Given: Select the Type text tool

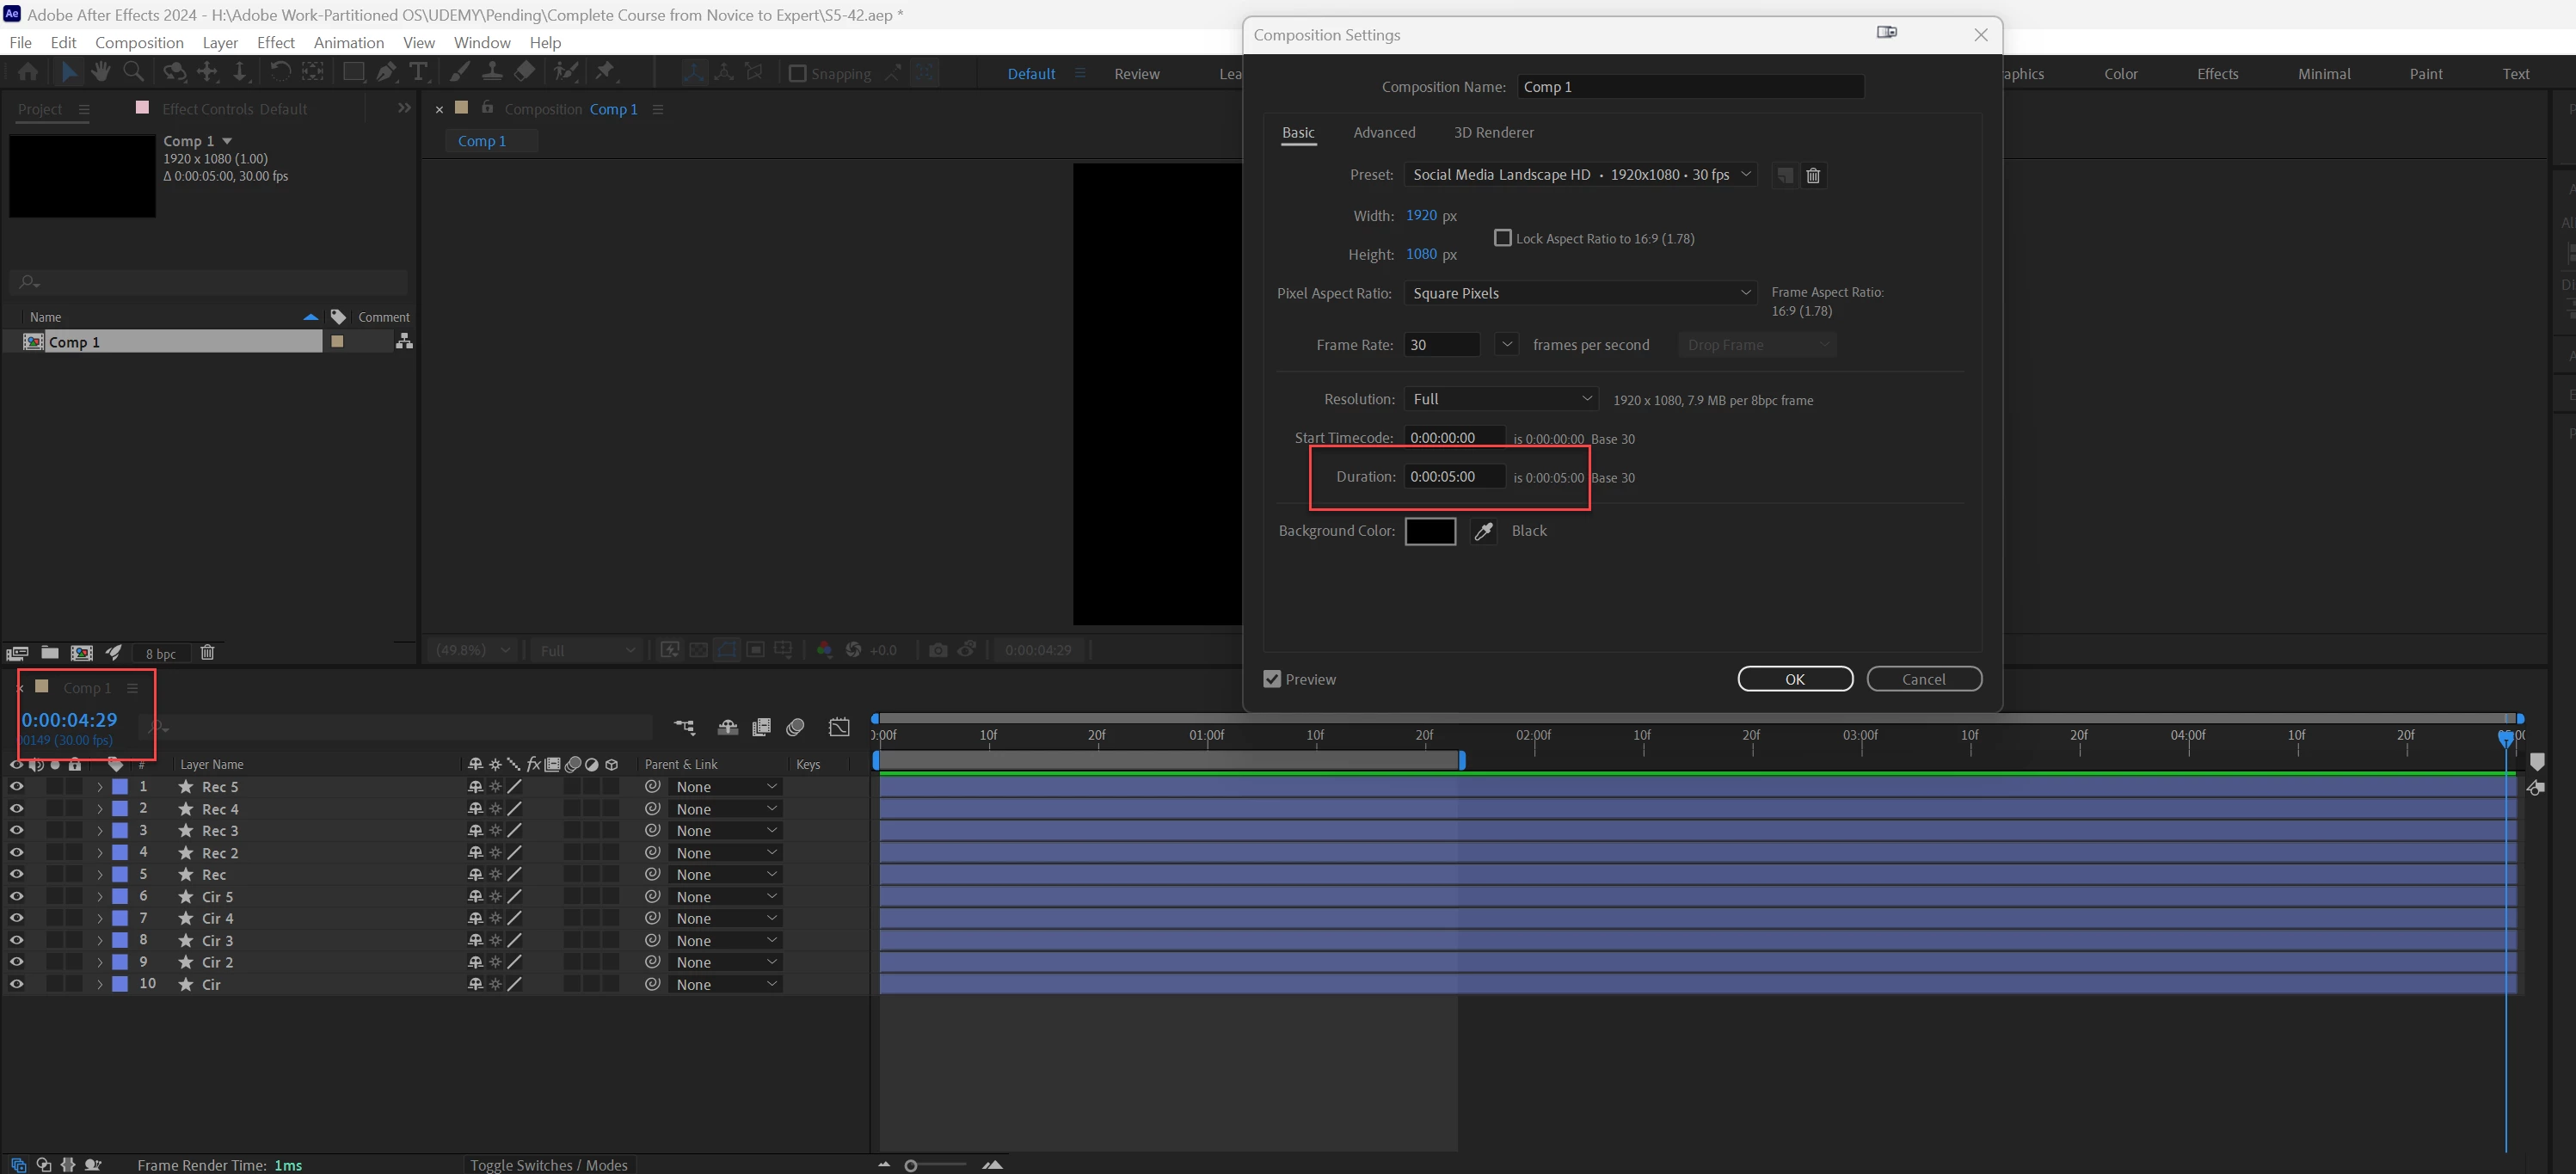Looking at the screenshot, I should click(x=418, y=72).
